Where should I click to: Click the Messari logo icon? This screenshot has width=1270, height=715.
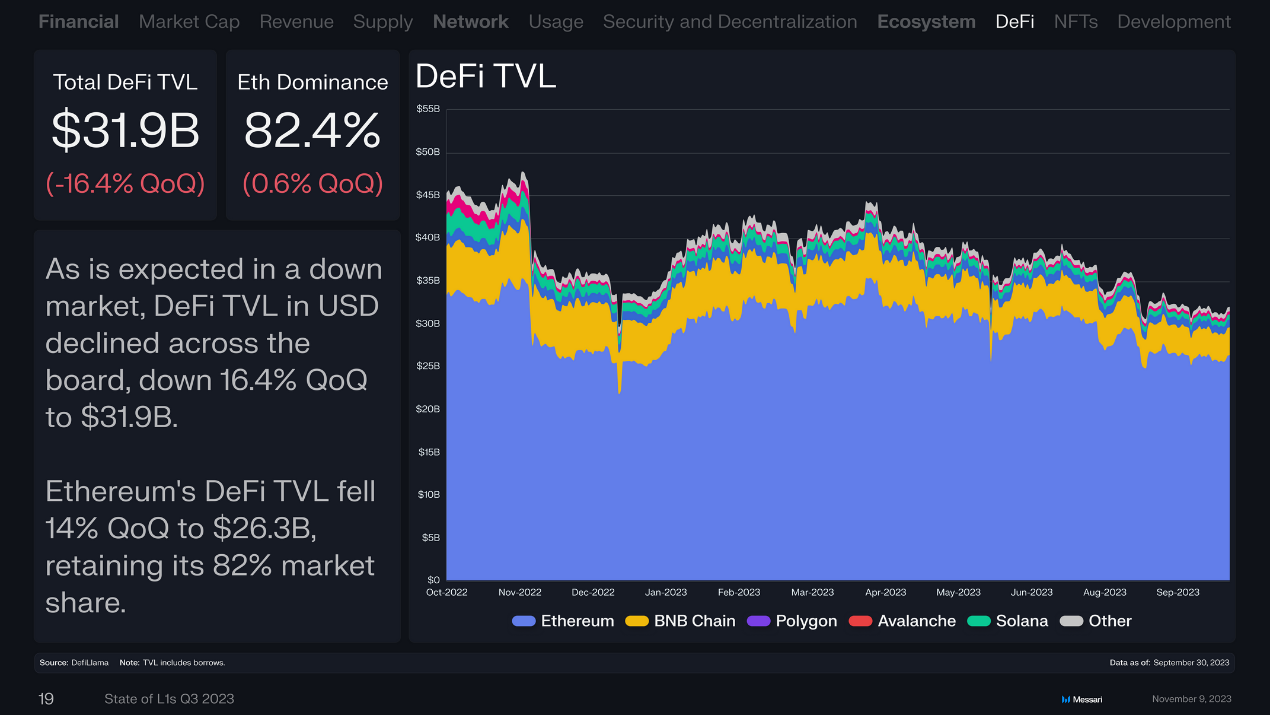[1066, 699]
